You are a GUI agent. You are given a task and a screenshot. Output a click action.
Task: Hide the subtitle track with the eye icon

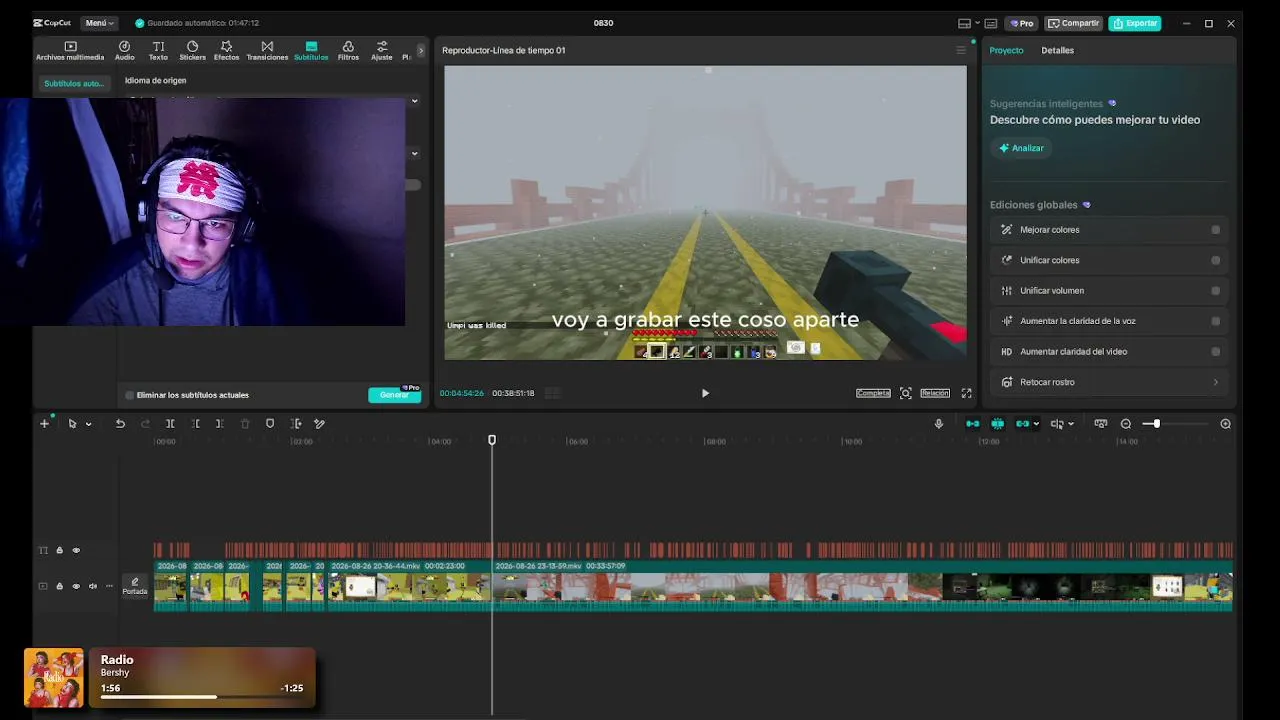tap(76, 551)
